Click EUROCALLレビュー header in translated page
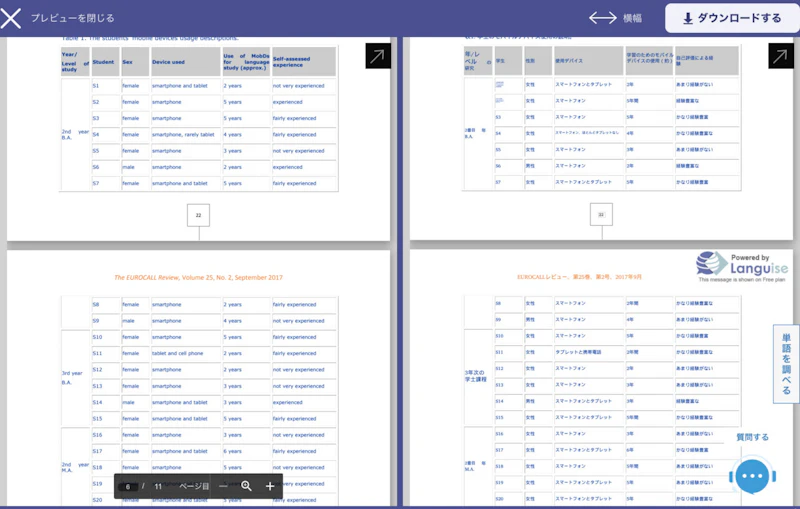Screen dimensions: 800x509 pyautogui.click(x=579, y=277)
